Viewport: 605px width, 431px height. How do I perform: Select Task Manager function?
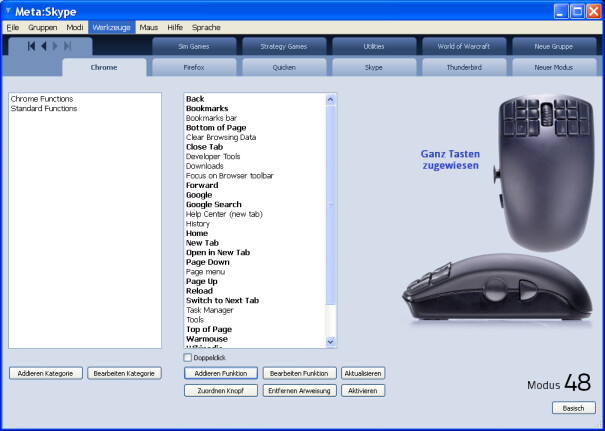pos(210,310)
